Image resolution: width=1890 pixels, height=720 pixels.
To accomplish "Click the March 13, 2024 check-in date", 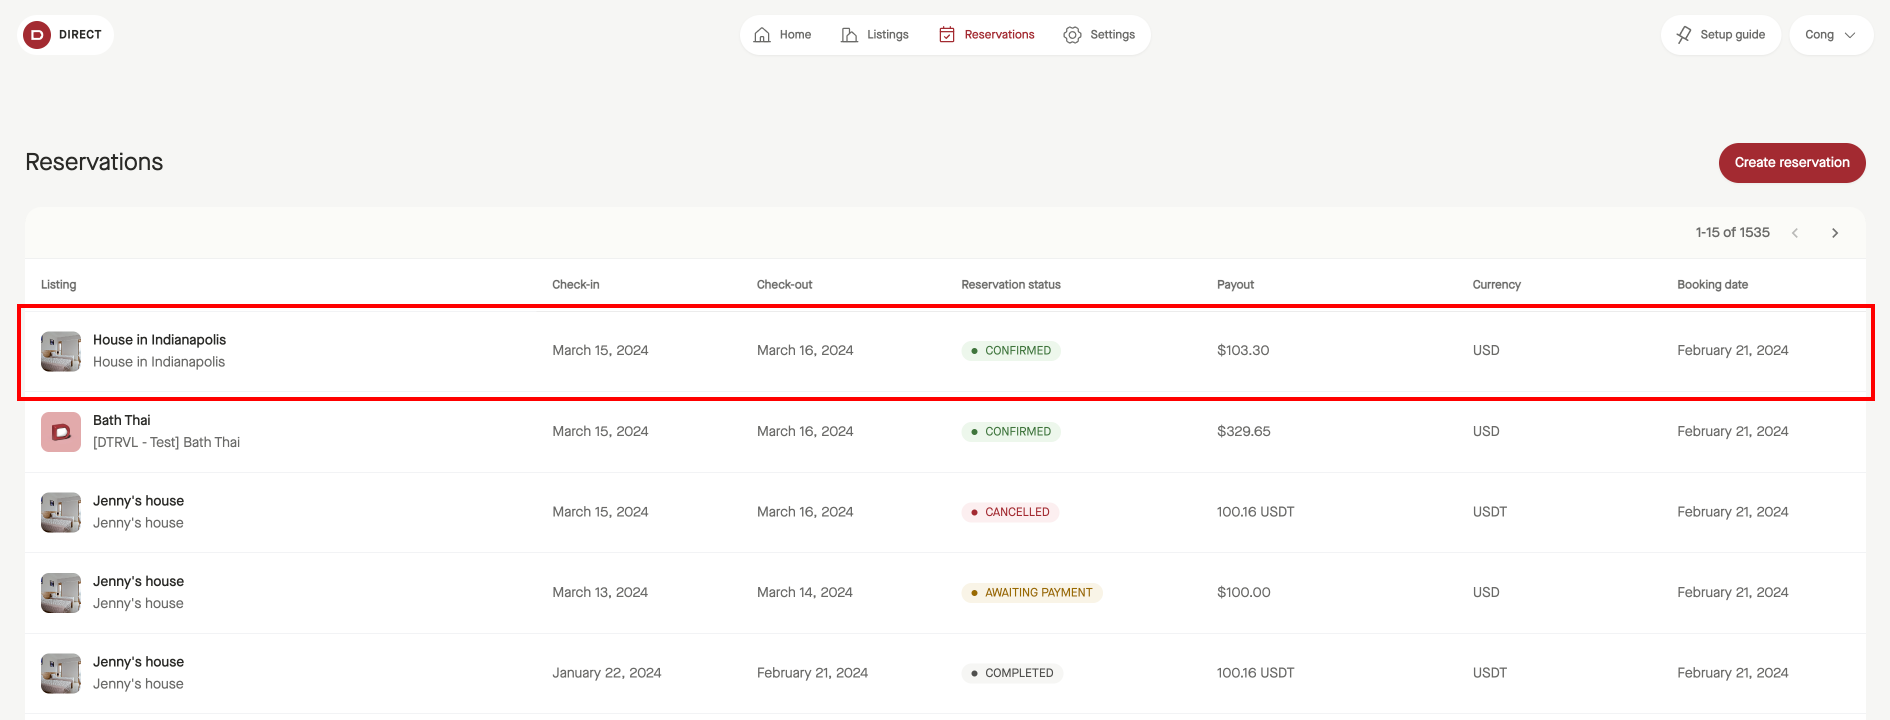I will click(600, 593).
